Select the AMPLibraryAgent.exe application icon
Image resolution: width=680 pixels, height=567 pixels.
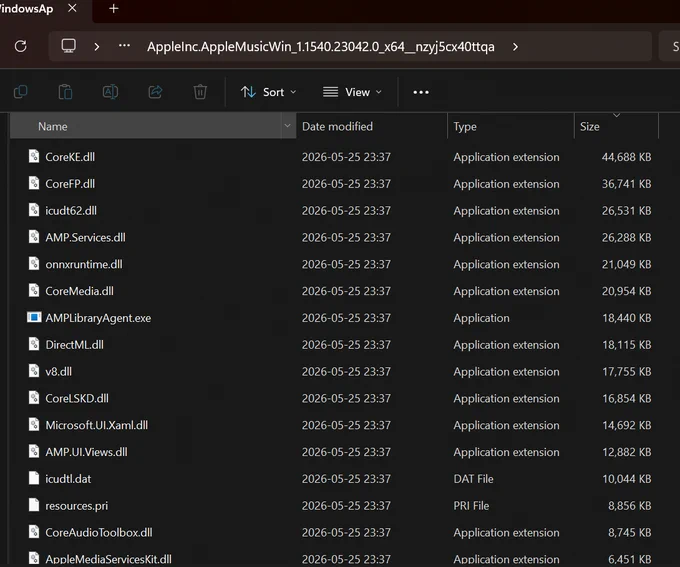[x=34, y=318]
